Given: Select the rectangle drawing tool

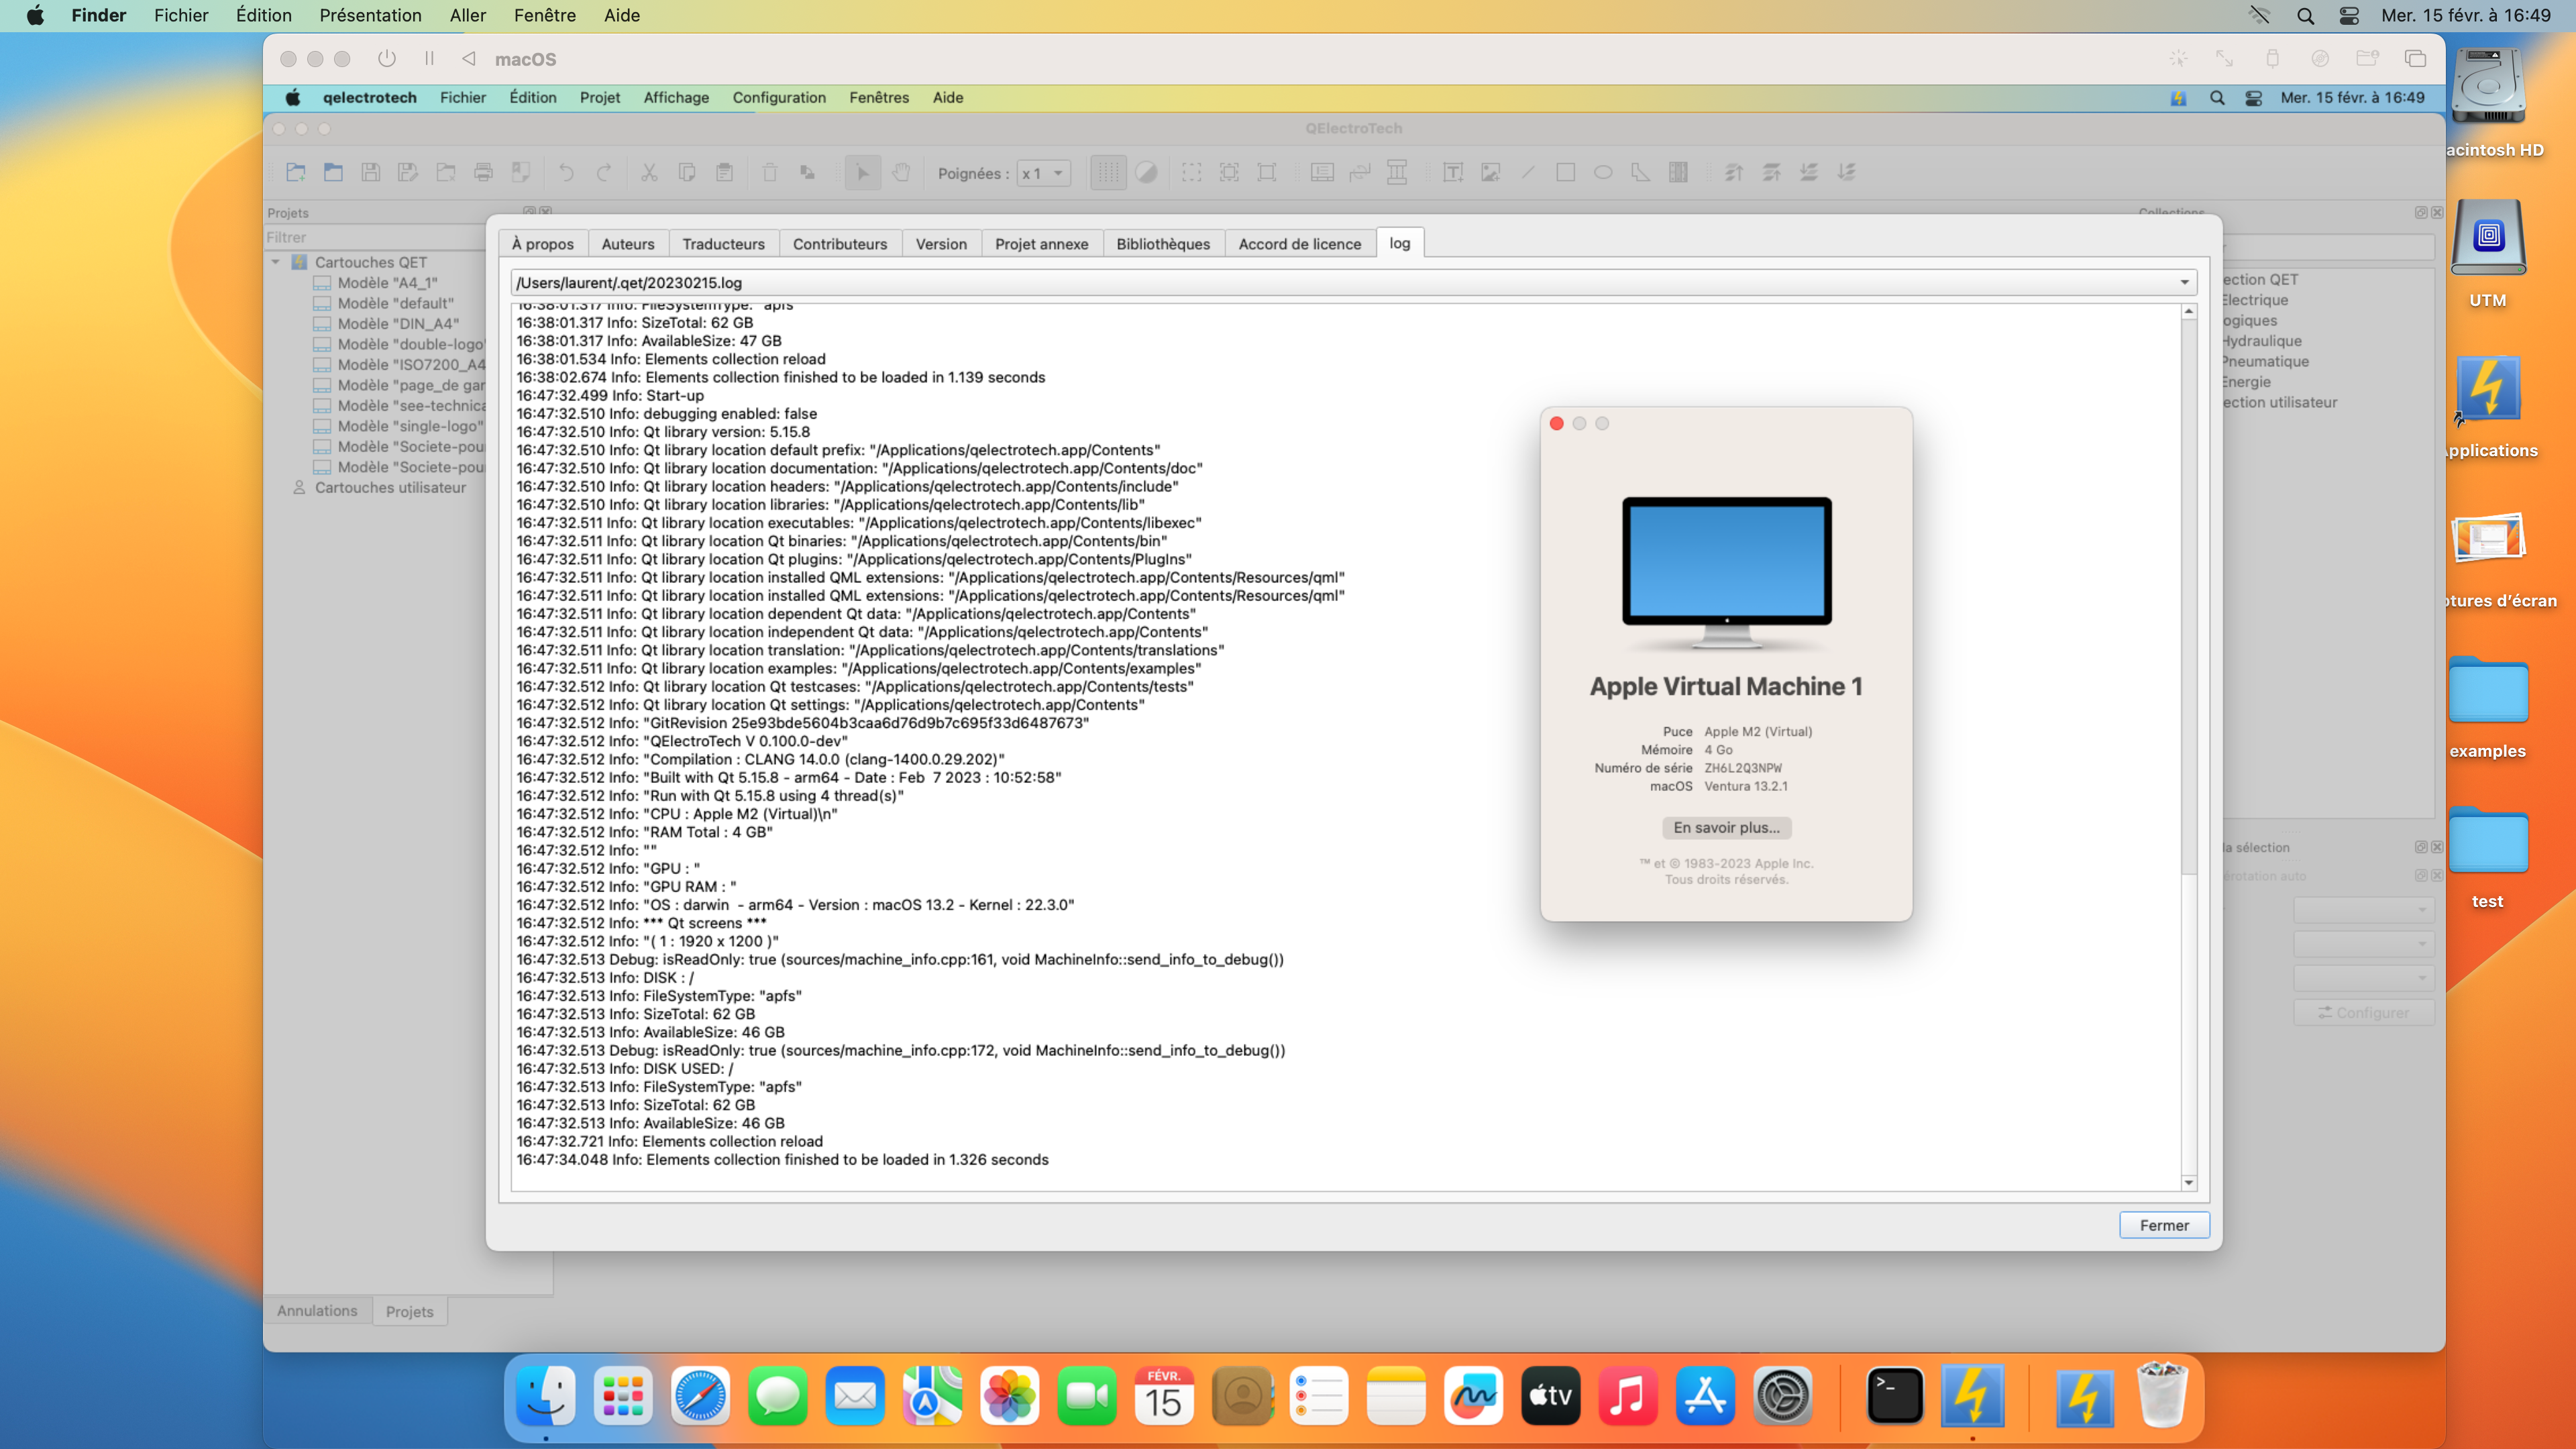Looking at the screenshot, I should [x=1566, y=172].
